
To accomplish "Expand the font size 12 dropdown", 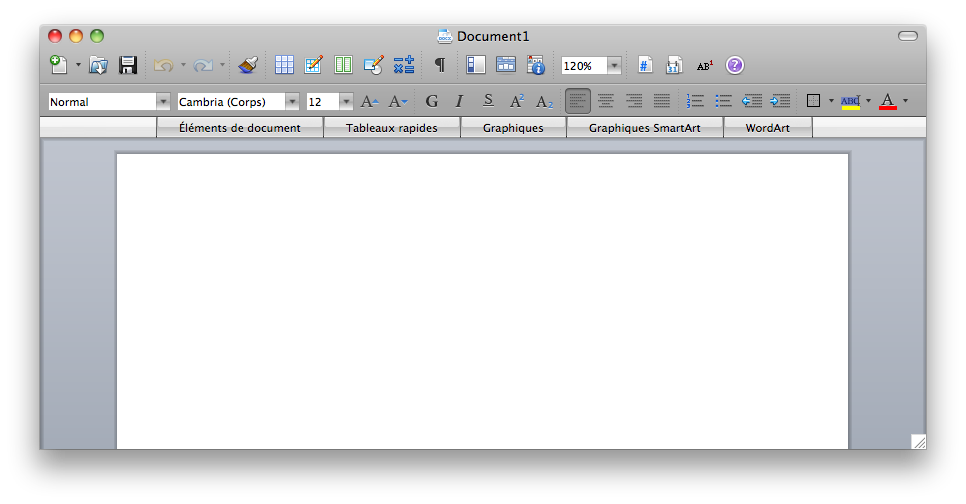I will tap(346, 102).
